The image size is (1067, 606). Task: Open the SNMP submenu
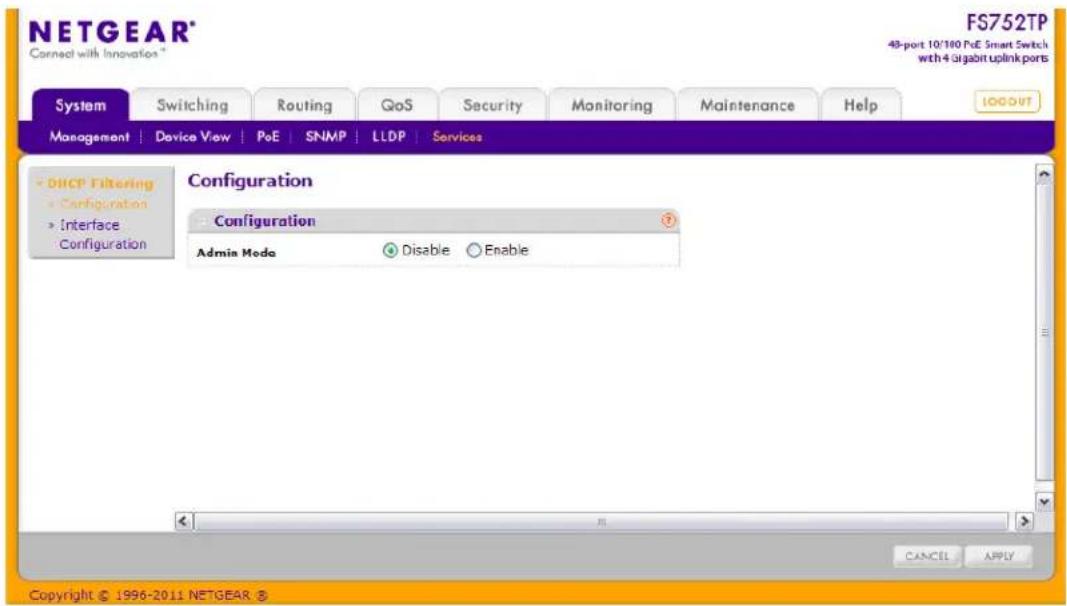325,137
